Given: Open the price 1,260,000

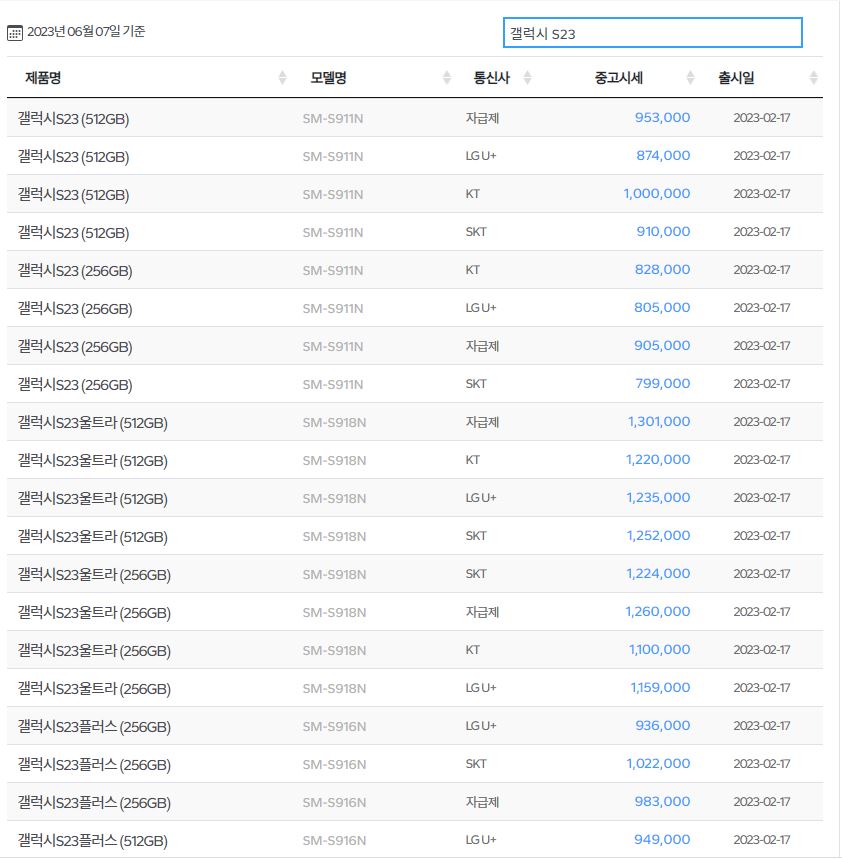Looking at the screenshot, I should (x=657, y=611).
